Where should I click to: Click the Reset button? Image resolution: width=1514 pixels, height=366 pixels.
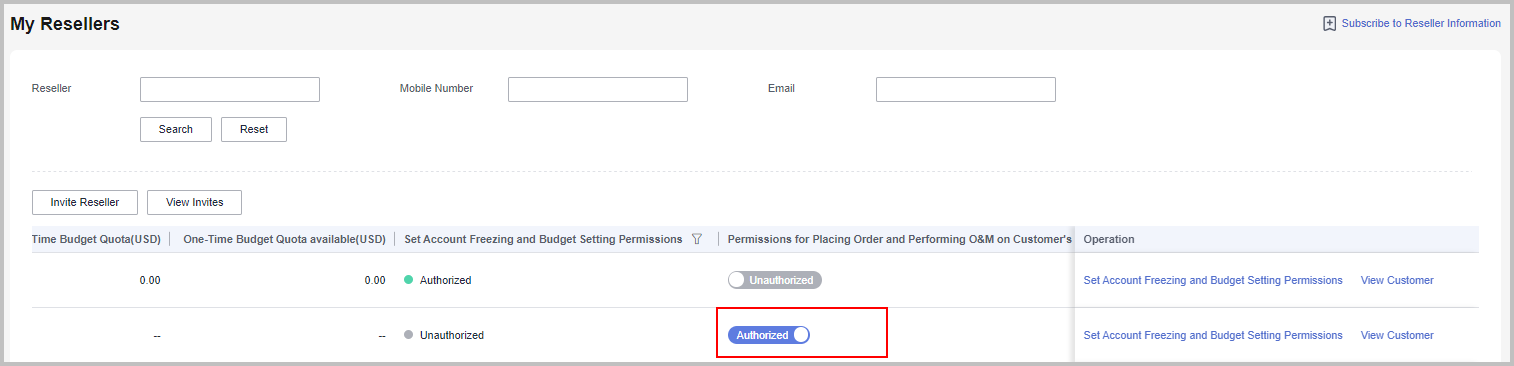pyautogui.click(x=254, y=129)
